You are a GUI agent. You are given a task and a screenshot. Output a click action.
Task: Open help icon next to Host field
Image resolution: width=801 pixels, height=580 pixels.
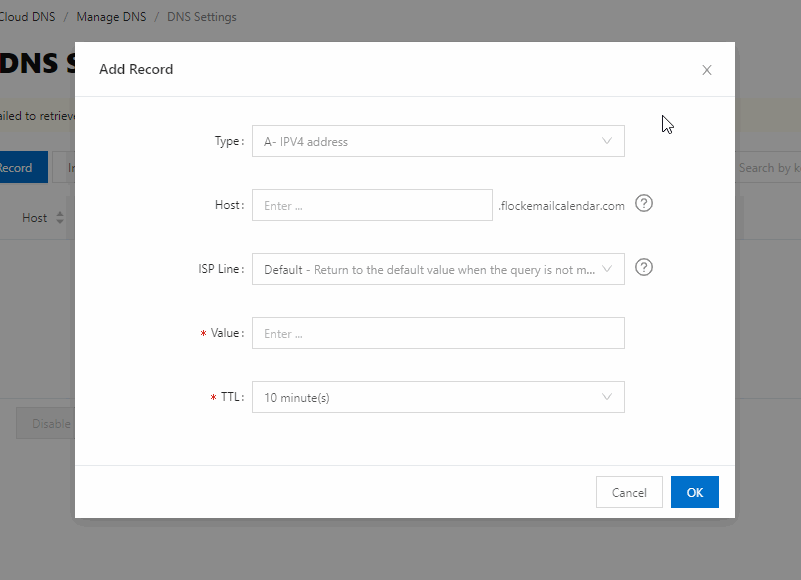coord(644,203)
